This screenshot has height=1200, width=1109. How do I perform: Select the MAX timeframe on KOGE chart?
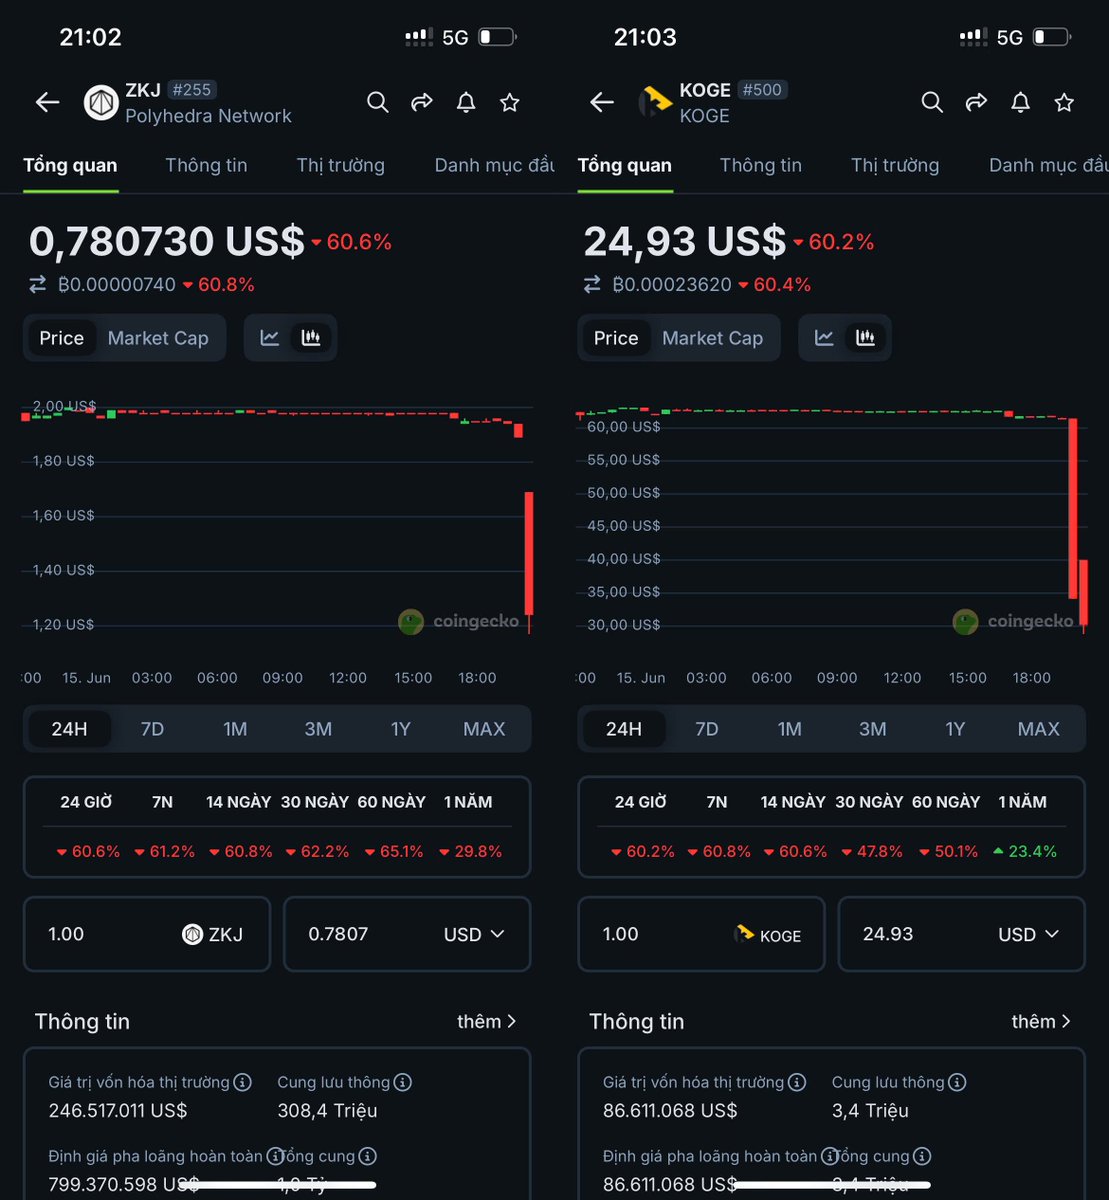1038,729
